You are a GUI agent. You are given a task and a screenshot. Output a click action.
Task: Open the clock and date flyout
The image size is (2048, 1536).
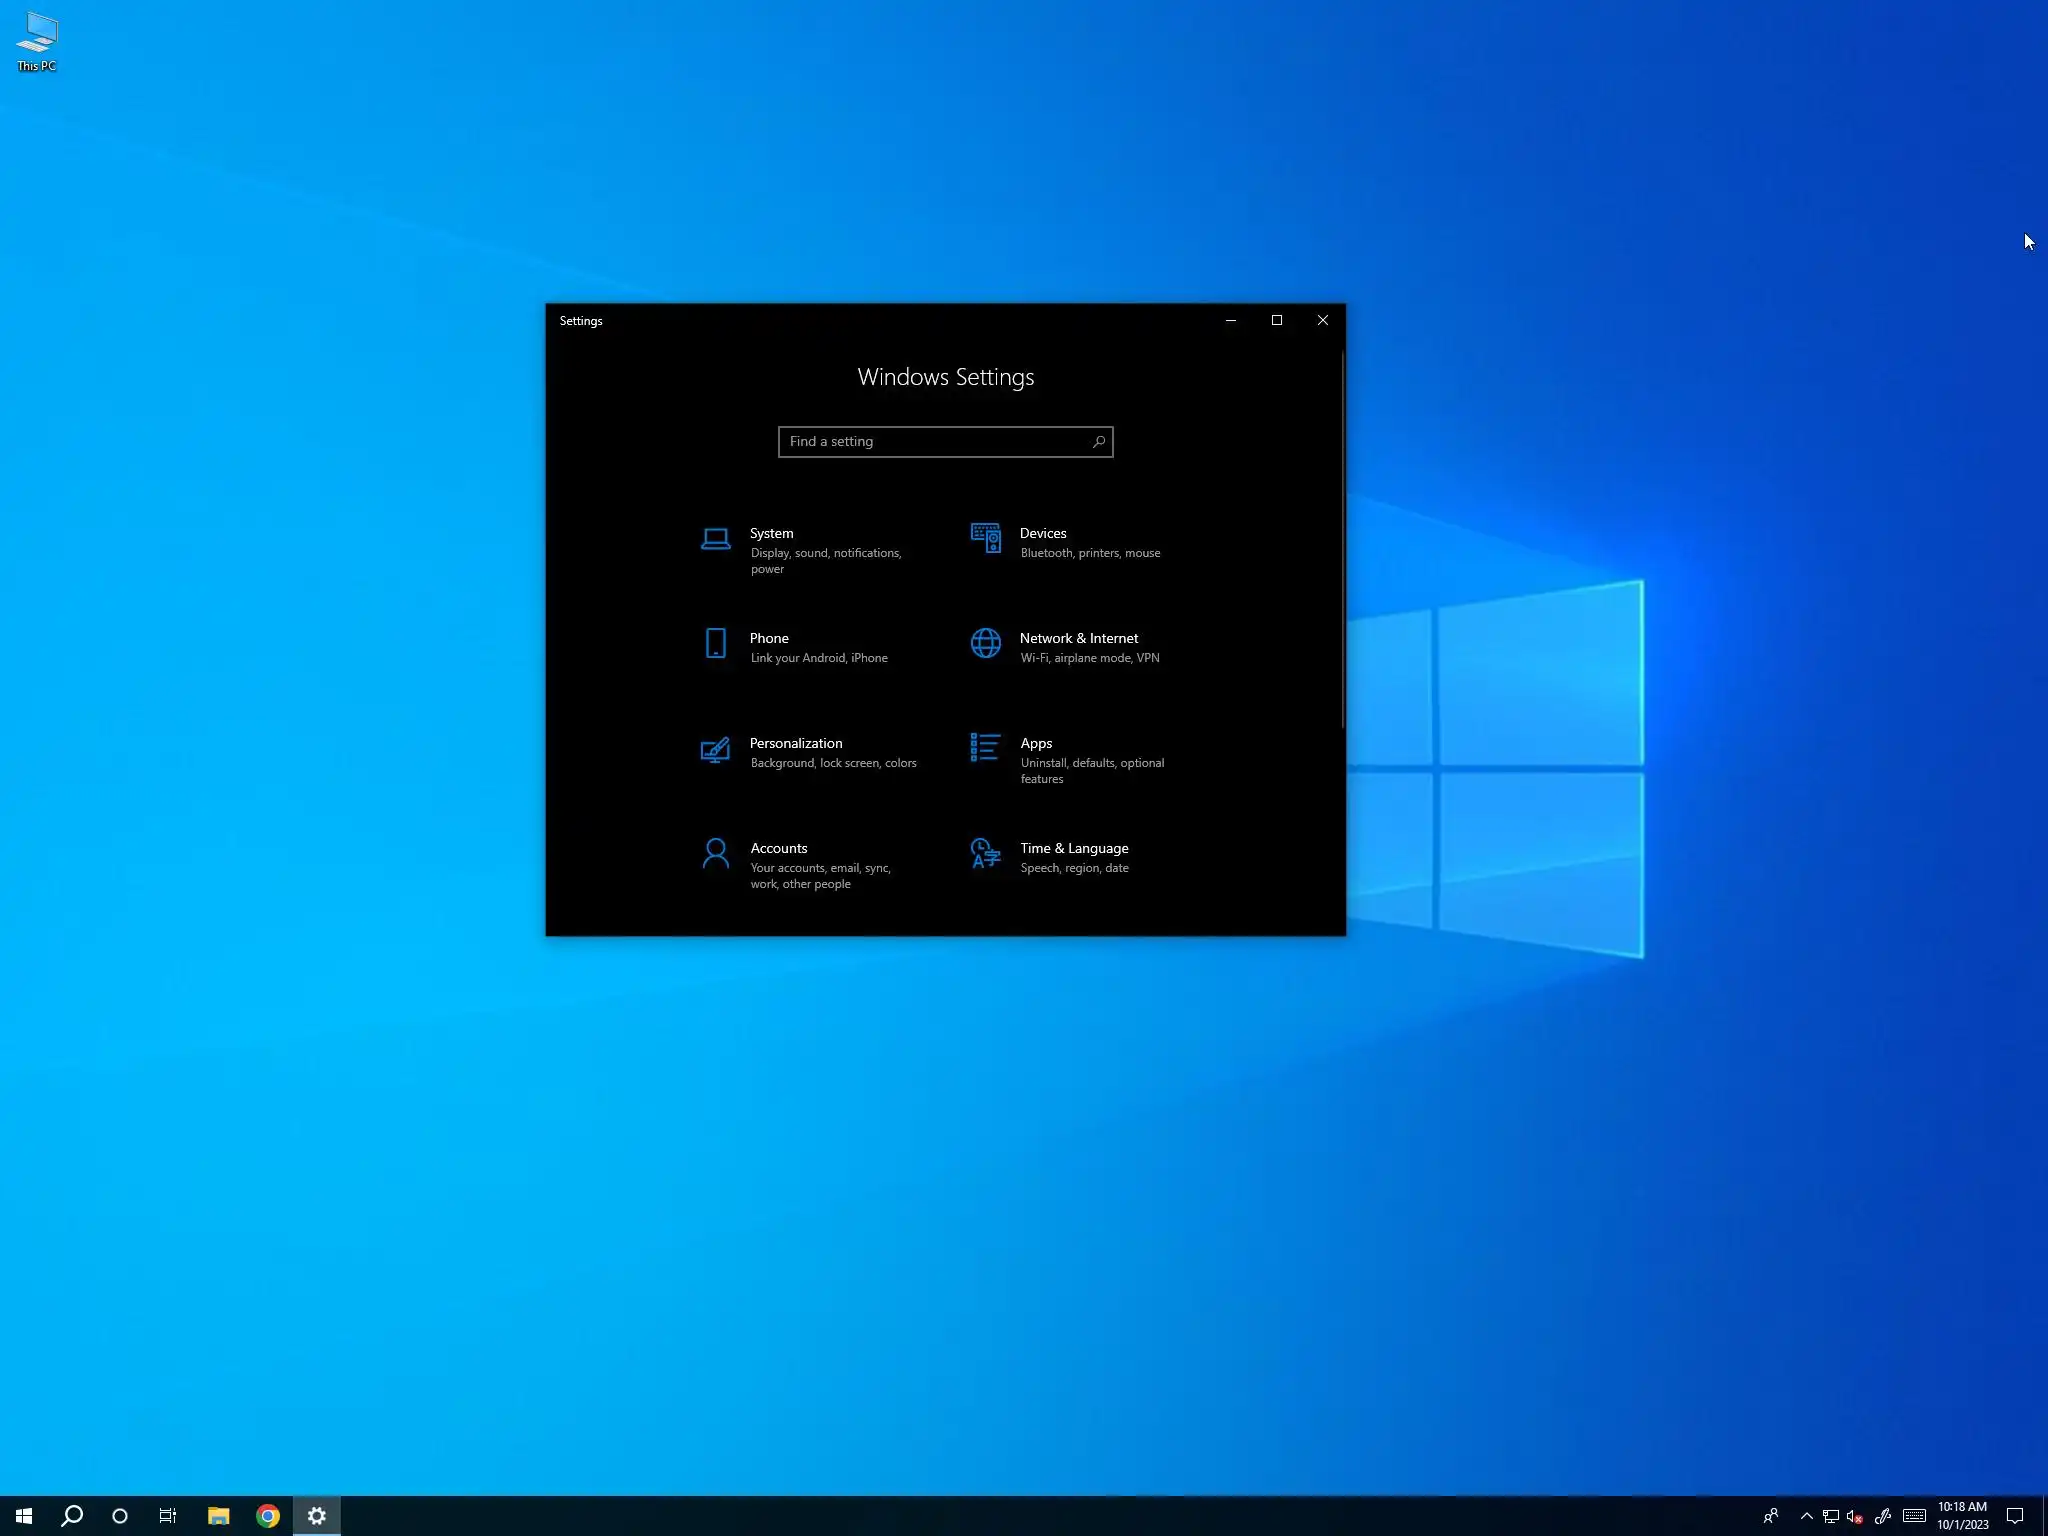coord(1962,1516)
